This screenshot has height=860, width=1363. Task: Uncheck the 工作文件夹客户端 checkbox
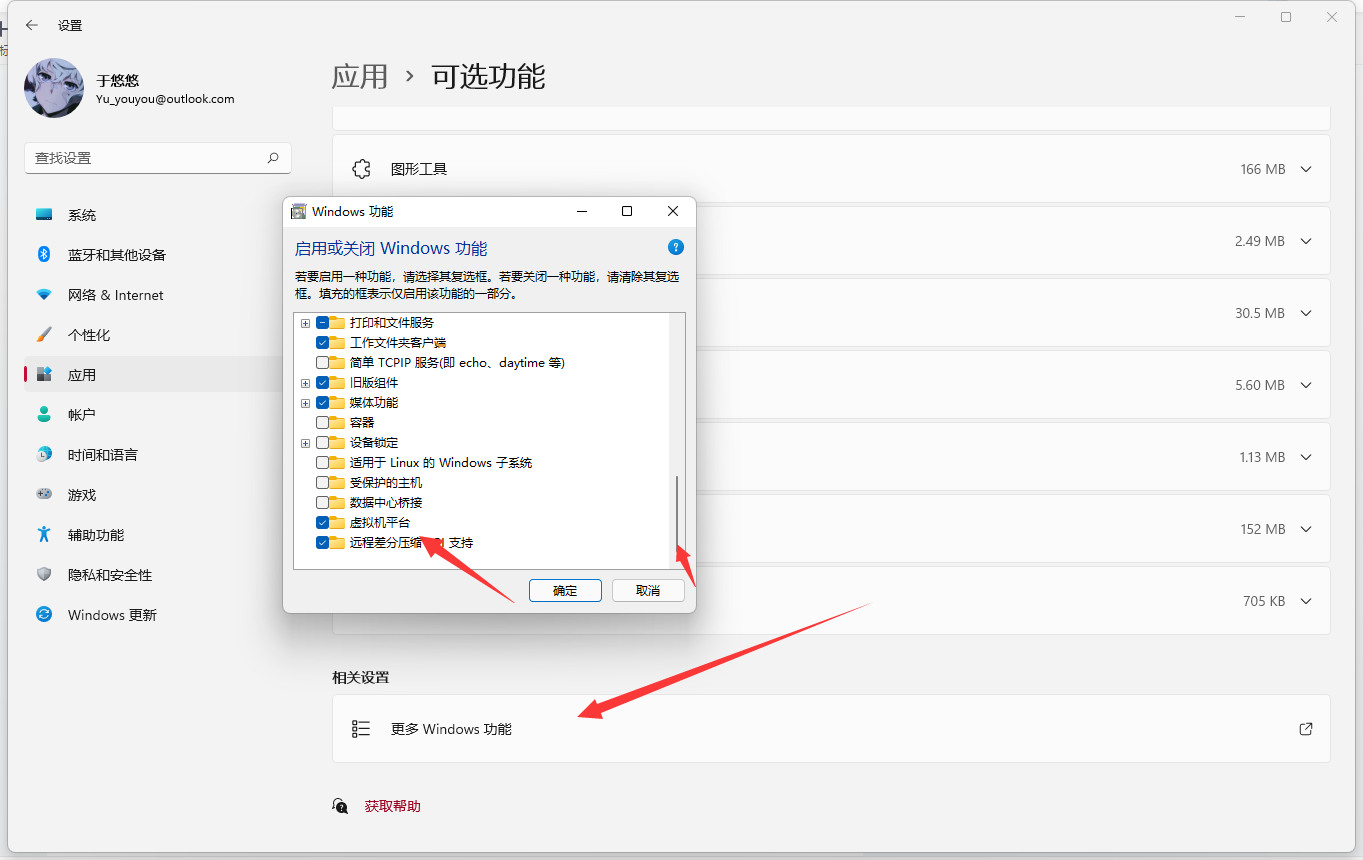click(322, 343)
